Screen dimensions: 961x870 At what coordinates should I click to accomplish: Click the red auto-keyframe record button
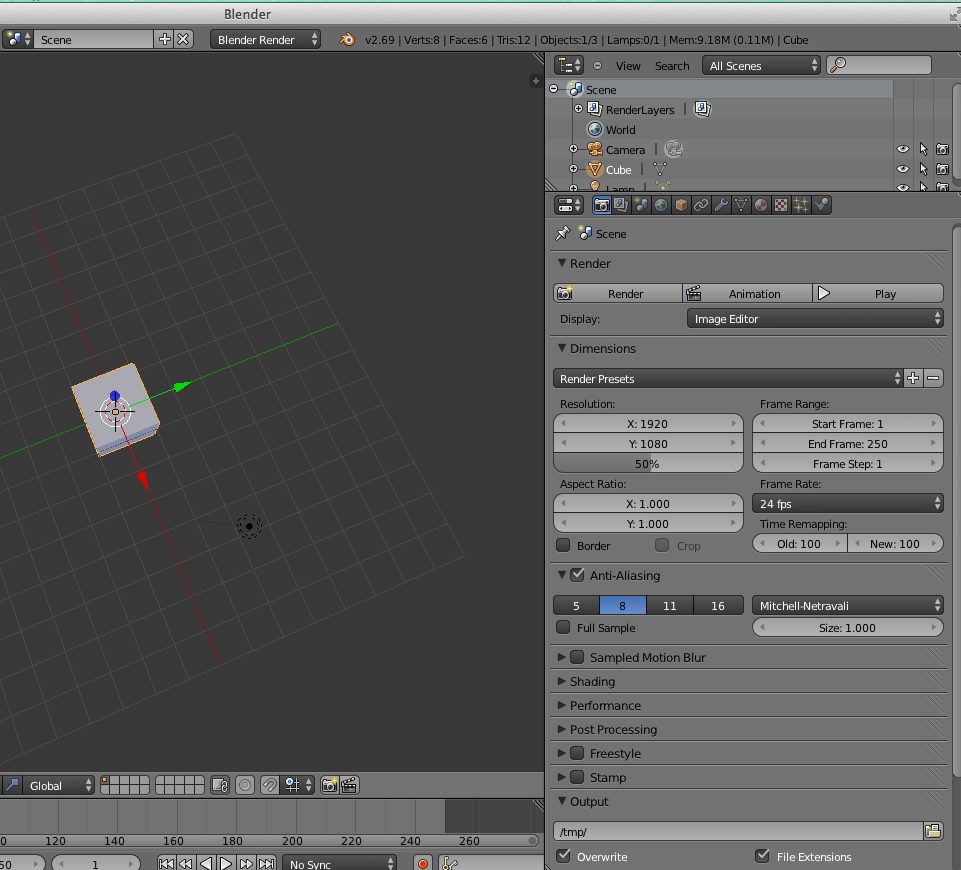[x=423, y=863]
